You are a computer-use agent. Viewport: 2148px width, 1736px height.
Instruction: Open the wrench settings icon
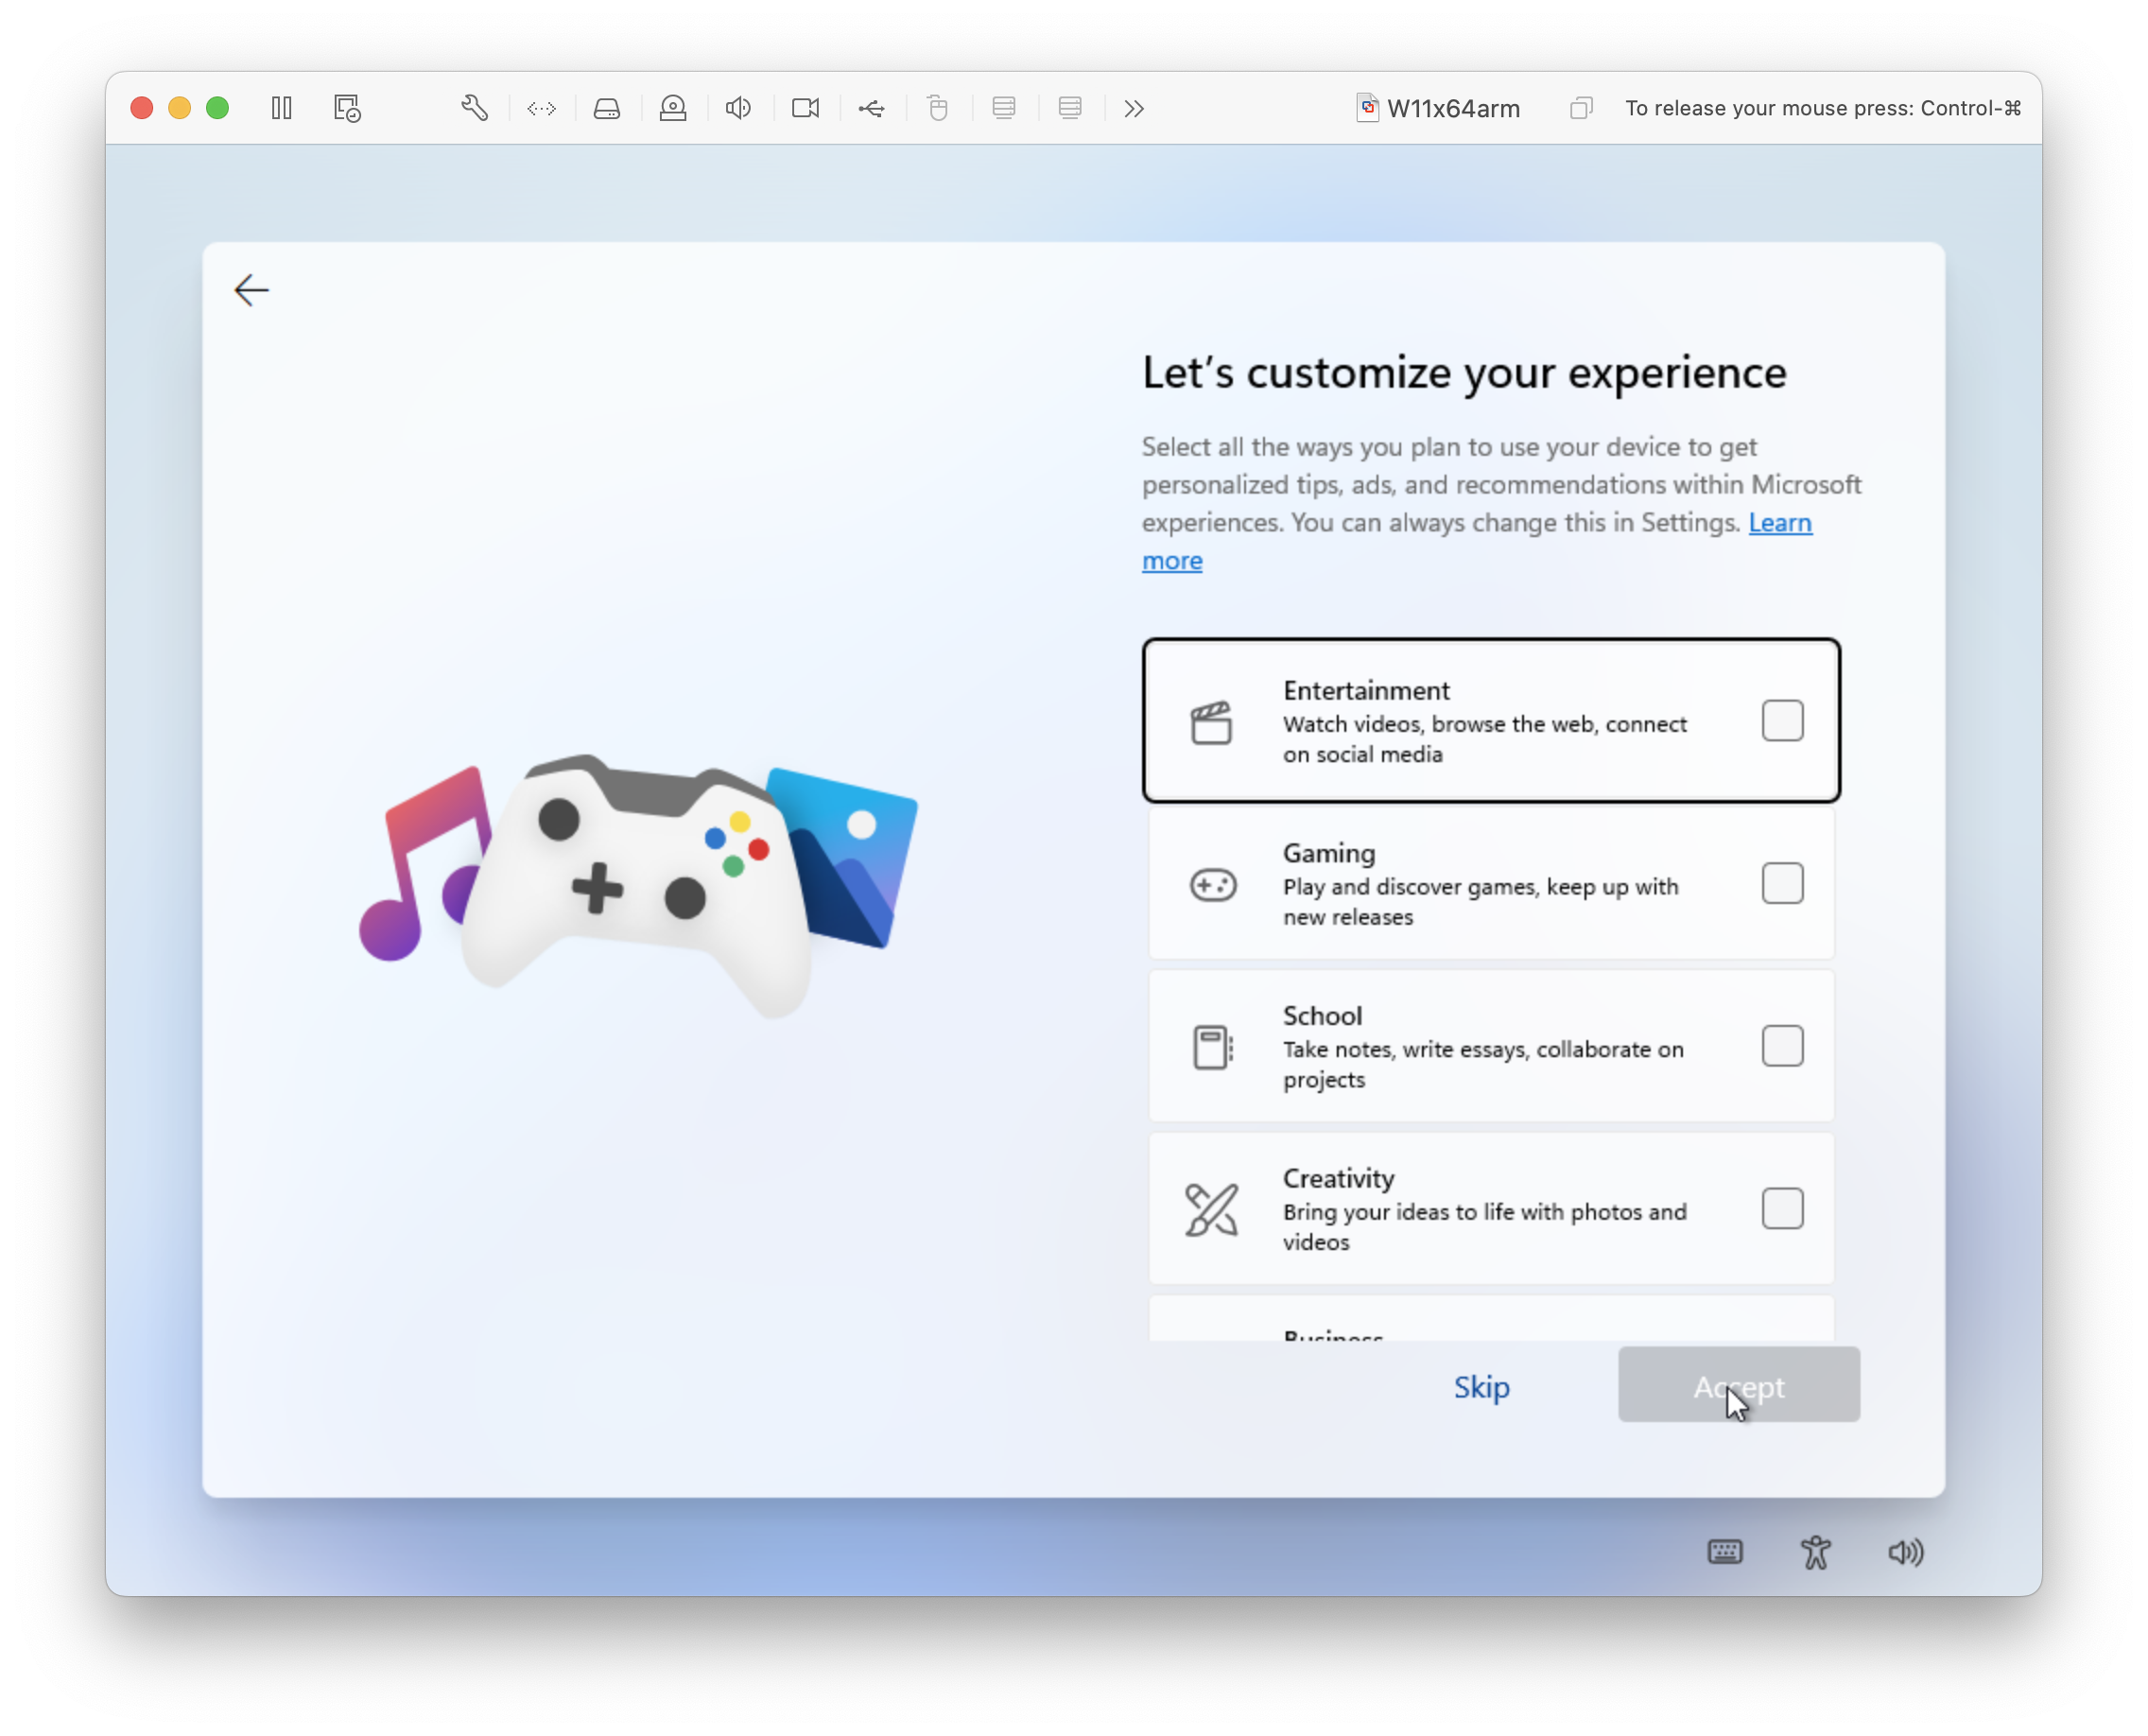tap(475, 108)
